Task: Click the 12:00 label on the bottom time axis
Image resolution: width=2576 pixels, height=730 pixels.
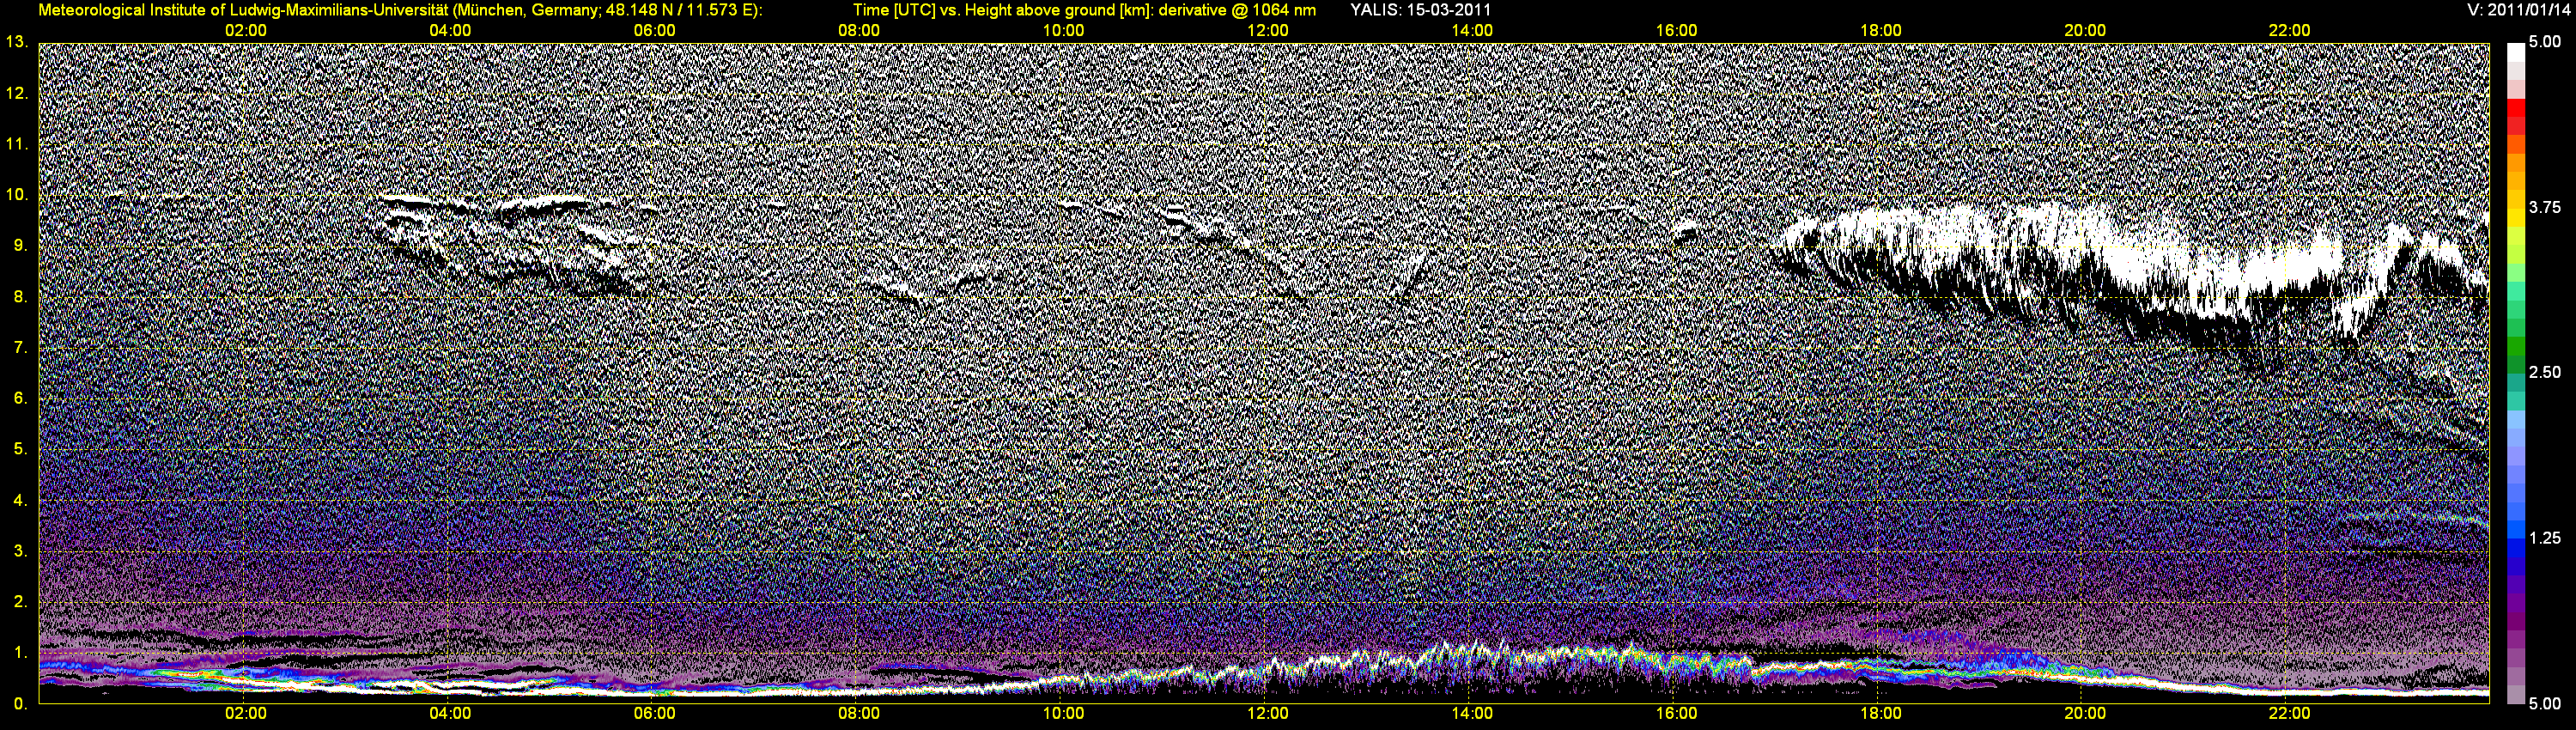Action: pyautogui.click(x=1268, y=714)
